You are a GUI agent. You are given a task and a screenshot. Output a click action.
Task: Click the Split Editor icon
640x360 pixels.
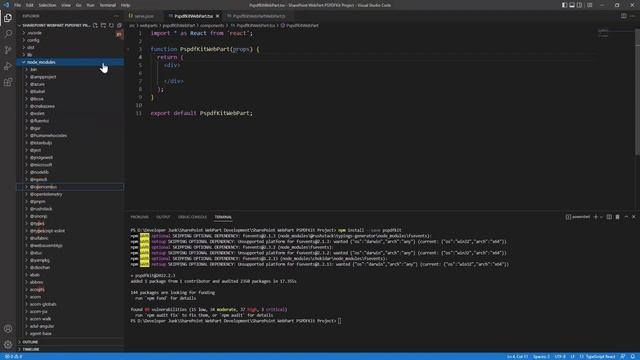click(x=624, y=16)
